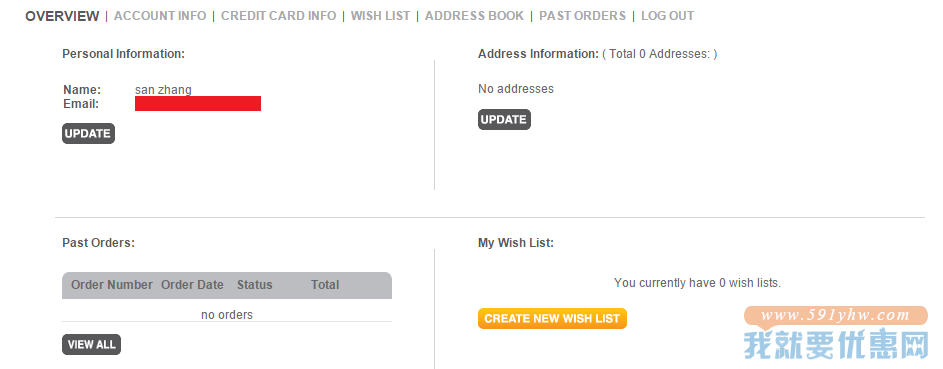Click View All past orders
The width and height of the screenshot is (943, 369).
91,344
